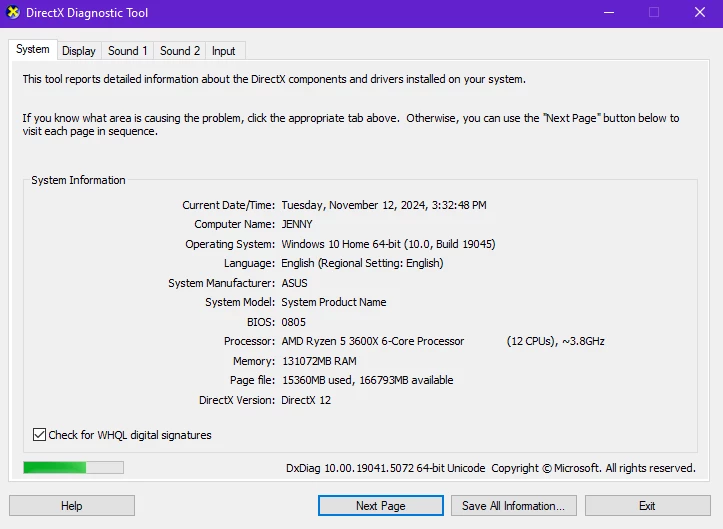723x529 pixels.
Task: Click the system manufacturer value ASUS
Action: 294,283
